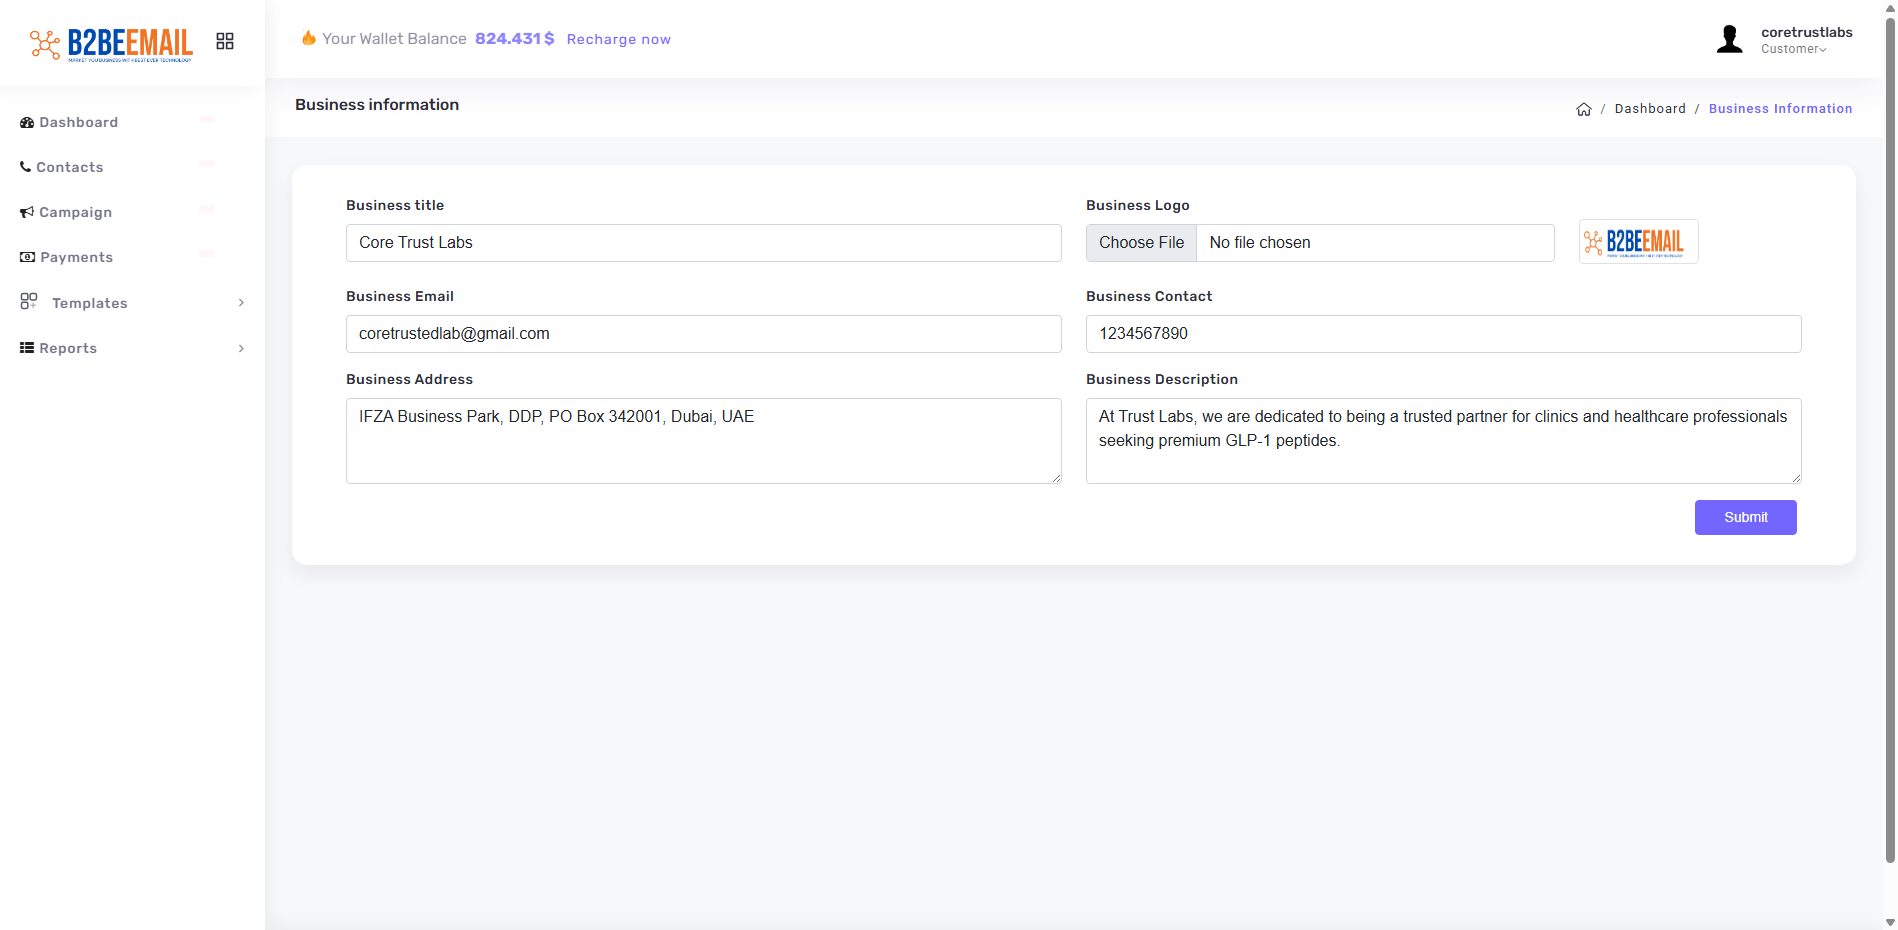Click the wallet balance flame icon
The image size is (1898, 930).
(x=309, y=38)
